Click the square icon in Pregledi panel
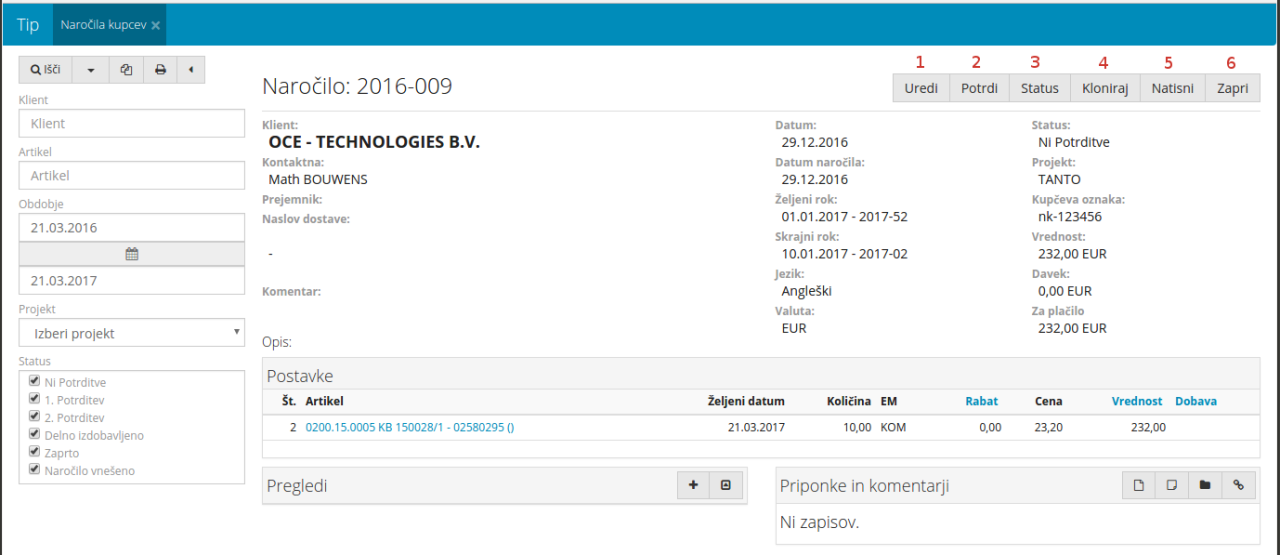The height and width of the screenshot is (555, 1280). [x=726, y=486]
